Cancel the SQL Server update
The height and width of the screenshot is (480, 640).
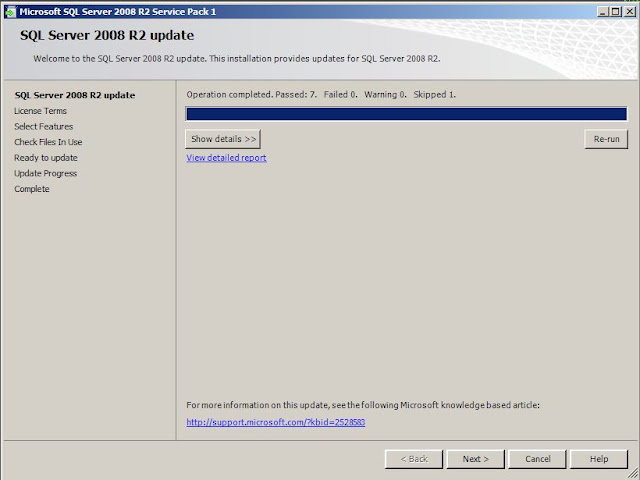[538, 459]
